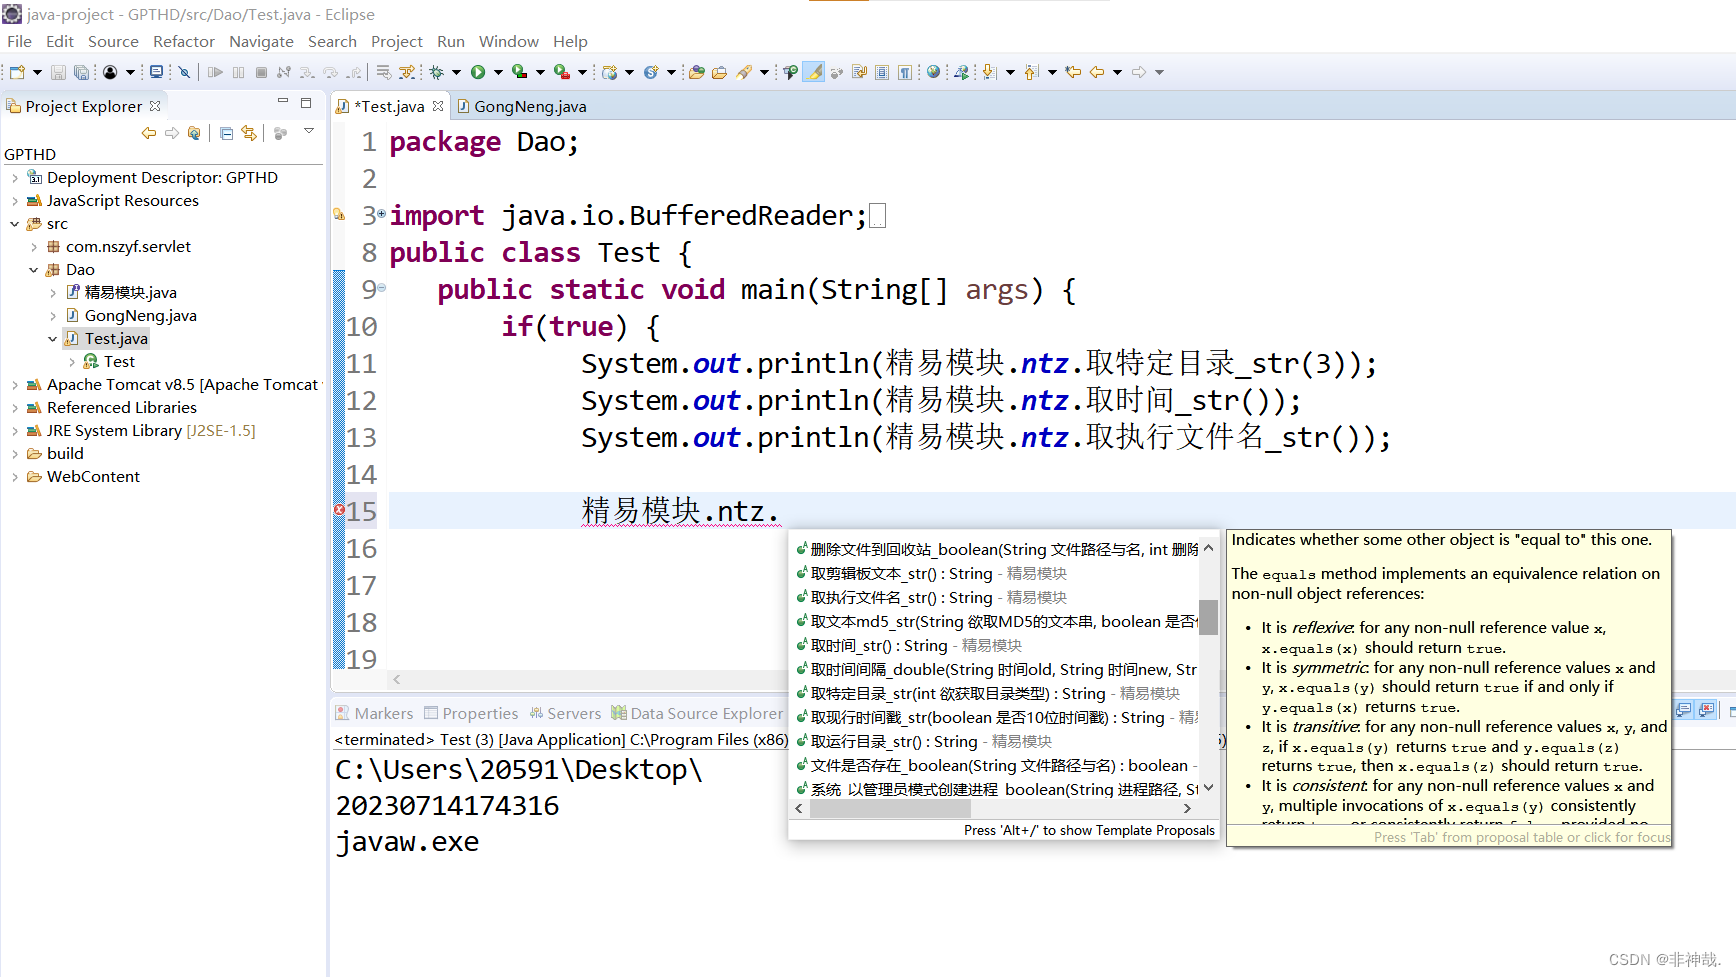
Task: Open the Run button dropdown arrow
Action: coord(497,71)
